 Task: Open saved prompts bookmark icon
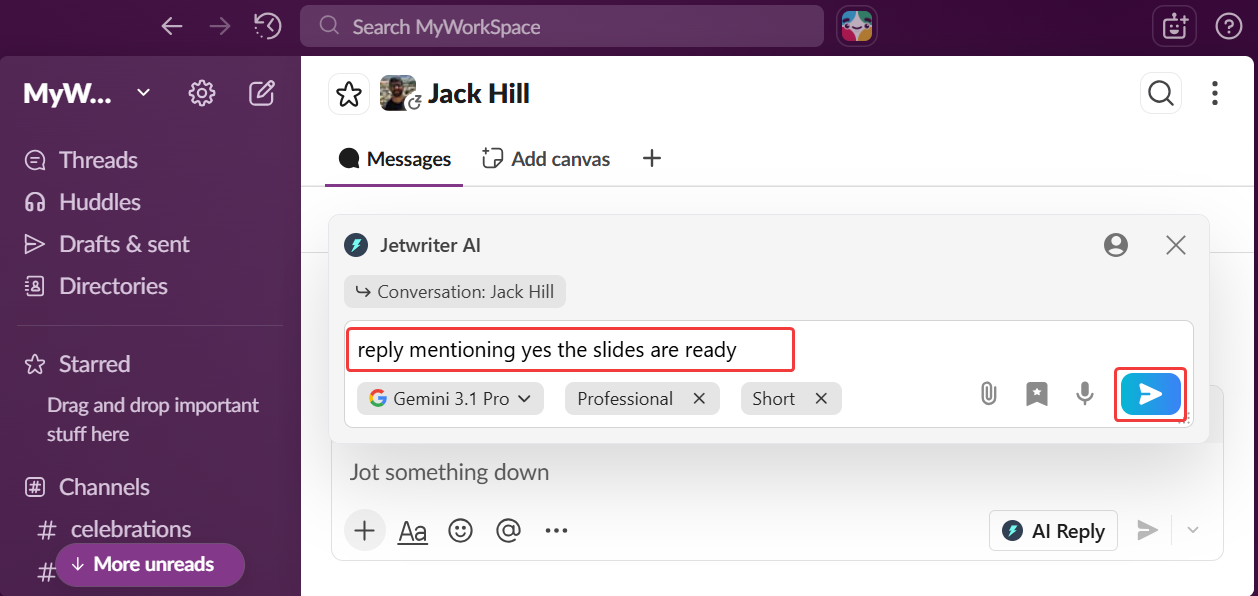(1037, 394)
